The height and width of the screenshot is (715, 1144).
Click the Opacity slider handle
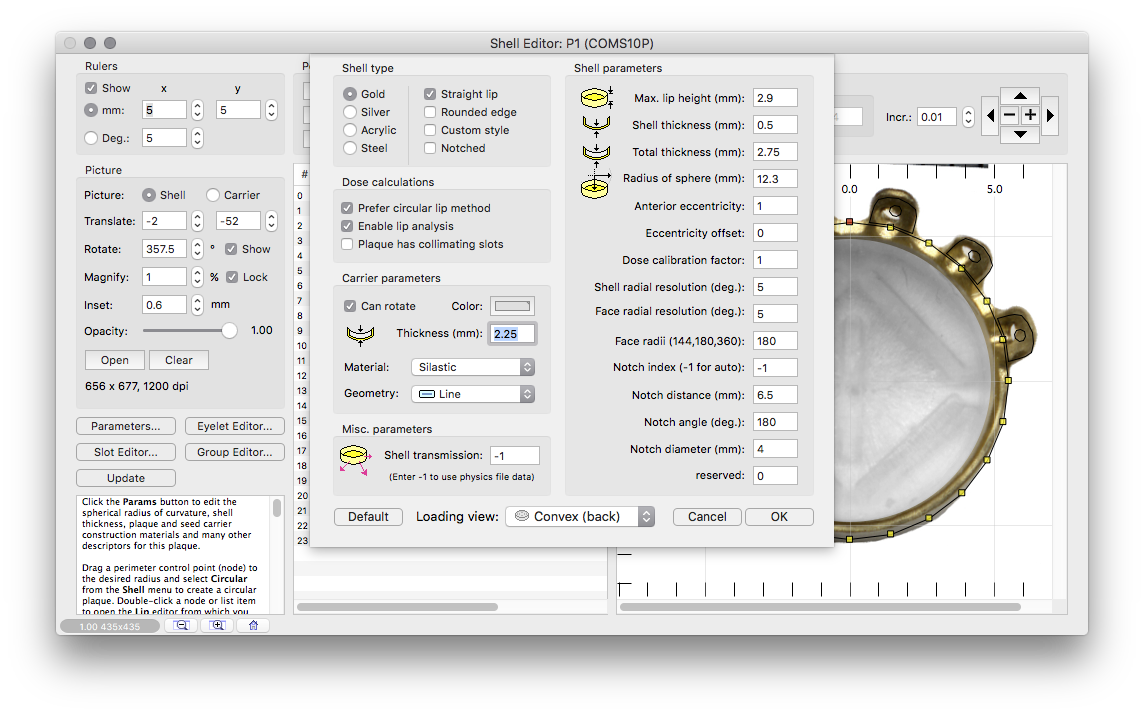pos(229,331)
